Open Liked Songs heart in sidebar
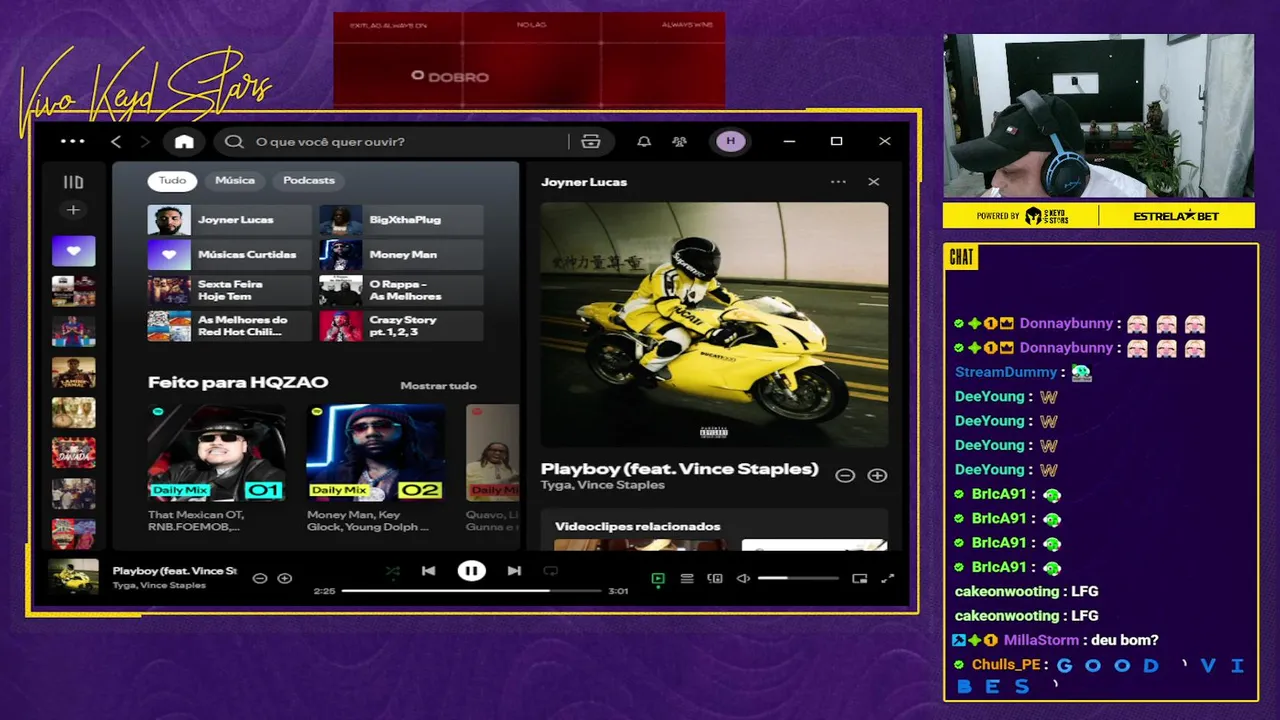The image size is (1280, 720). pos(74,251)
